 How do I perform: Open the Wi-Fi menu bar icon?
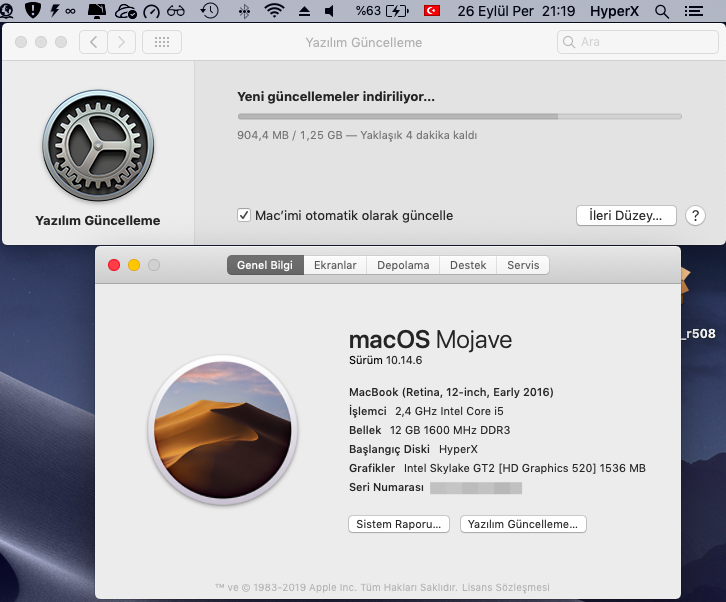[273, 12]
